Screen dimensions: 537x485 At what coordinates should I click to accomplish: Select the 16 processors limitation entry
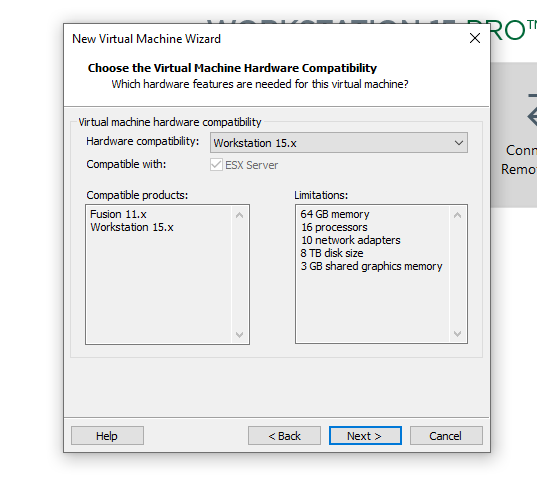click(x=334, y=227)
